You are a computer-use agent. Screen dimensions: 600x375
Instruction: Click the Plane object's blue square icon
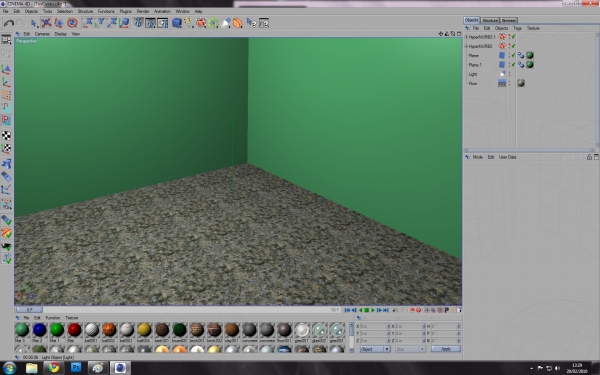click(502, 55)
